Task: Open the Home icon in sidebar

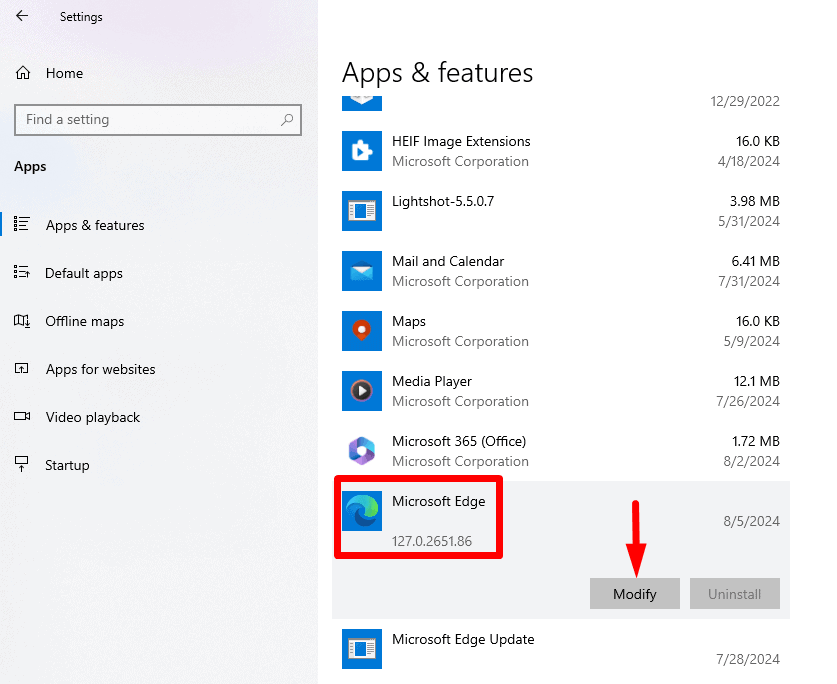Action: [23, 73]
